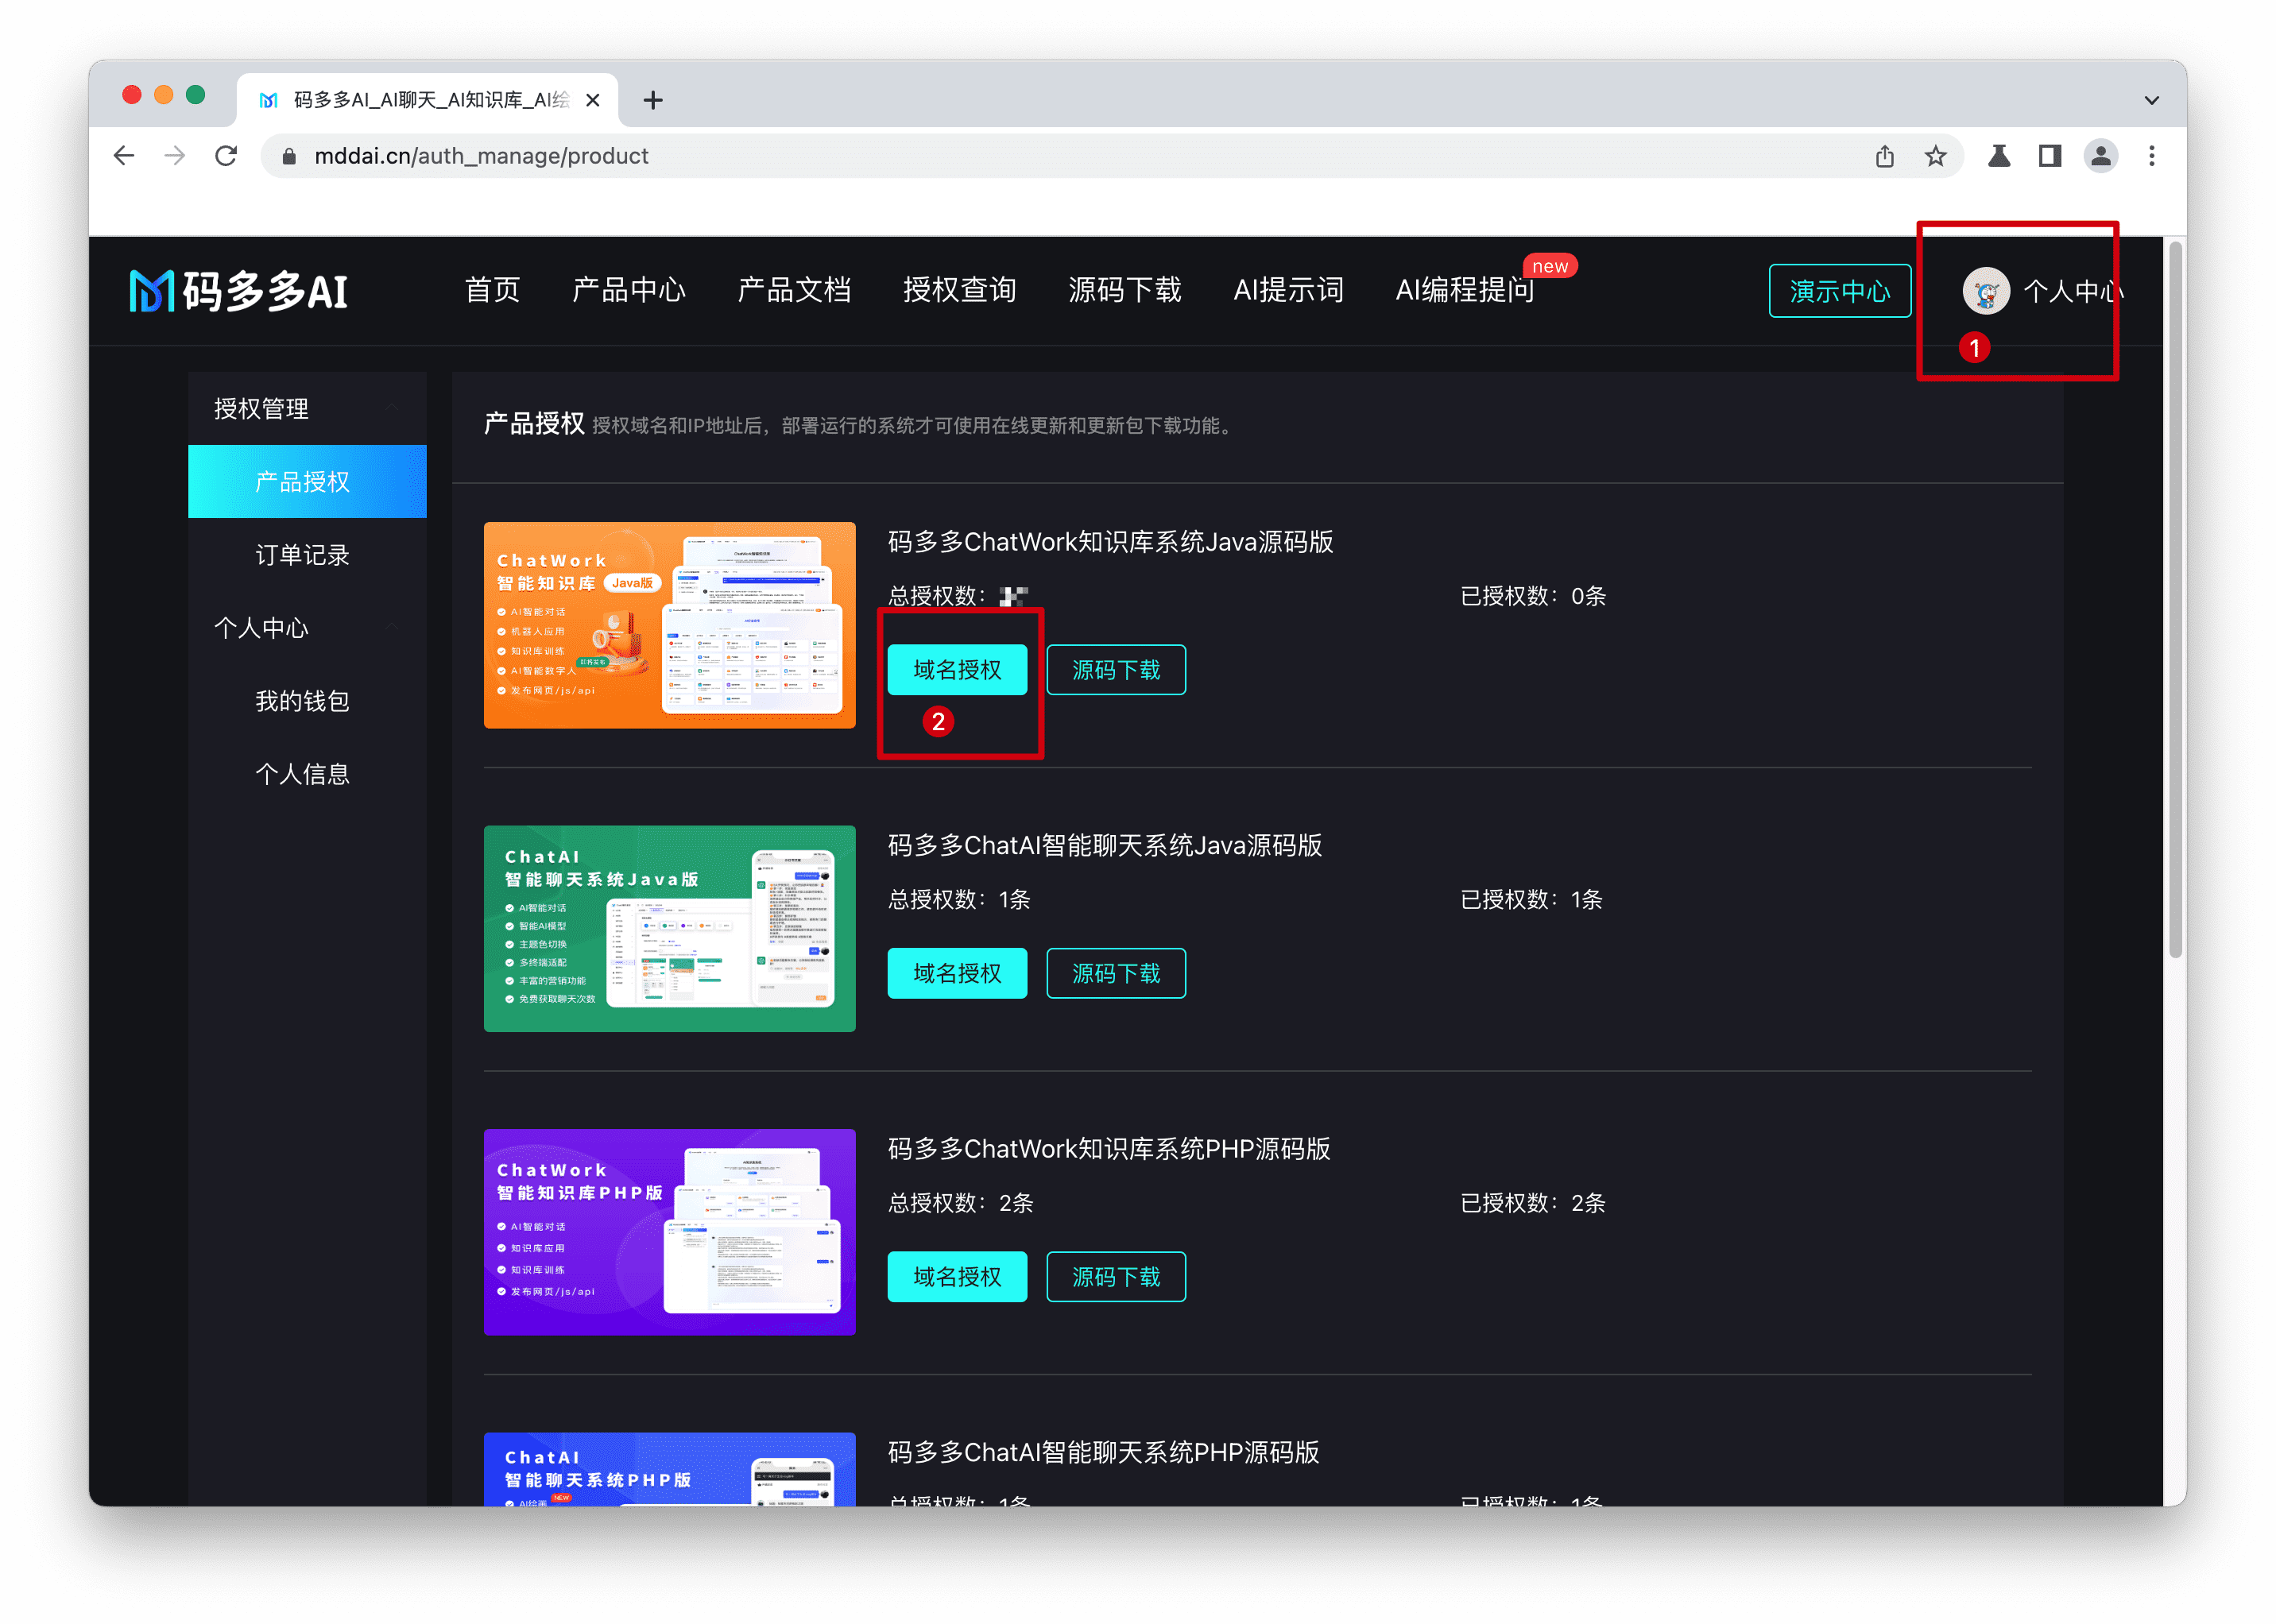The height and width of the screenshot is (1624, 2276).
Task: Click 域名授权 for ChatWork Java版
Action: pos(957,670)
